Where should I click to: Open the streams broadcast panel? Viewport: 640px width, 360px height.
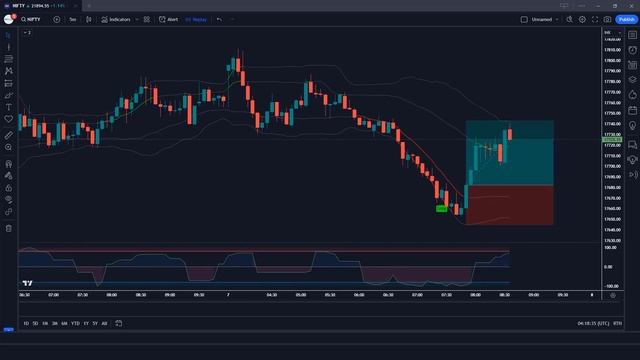(x=632, y=175)
